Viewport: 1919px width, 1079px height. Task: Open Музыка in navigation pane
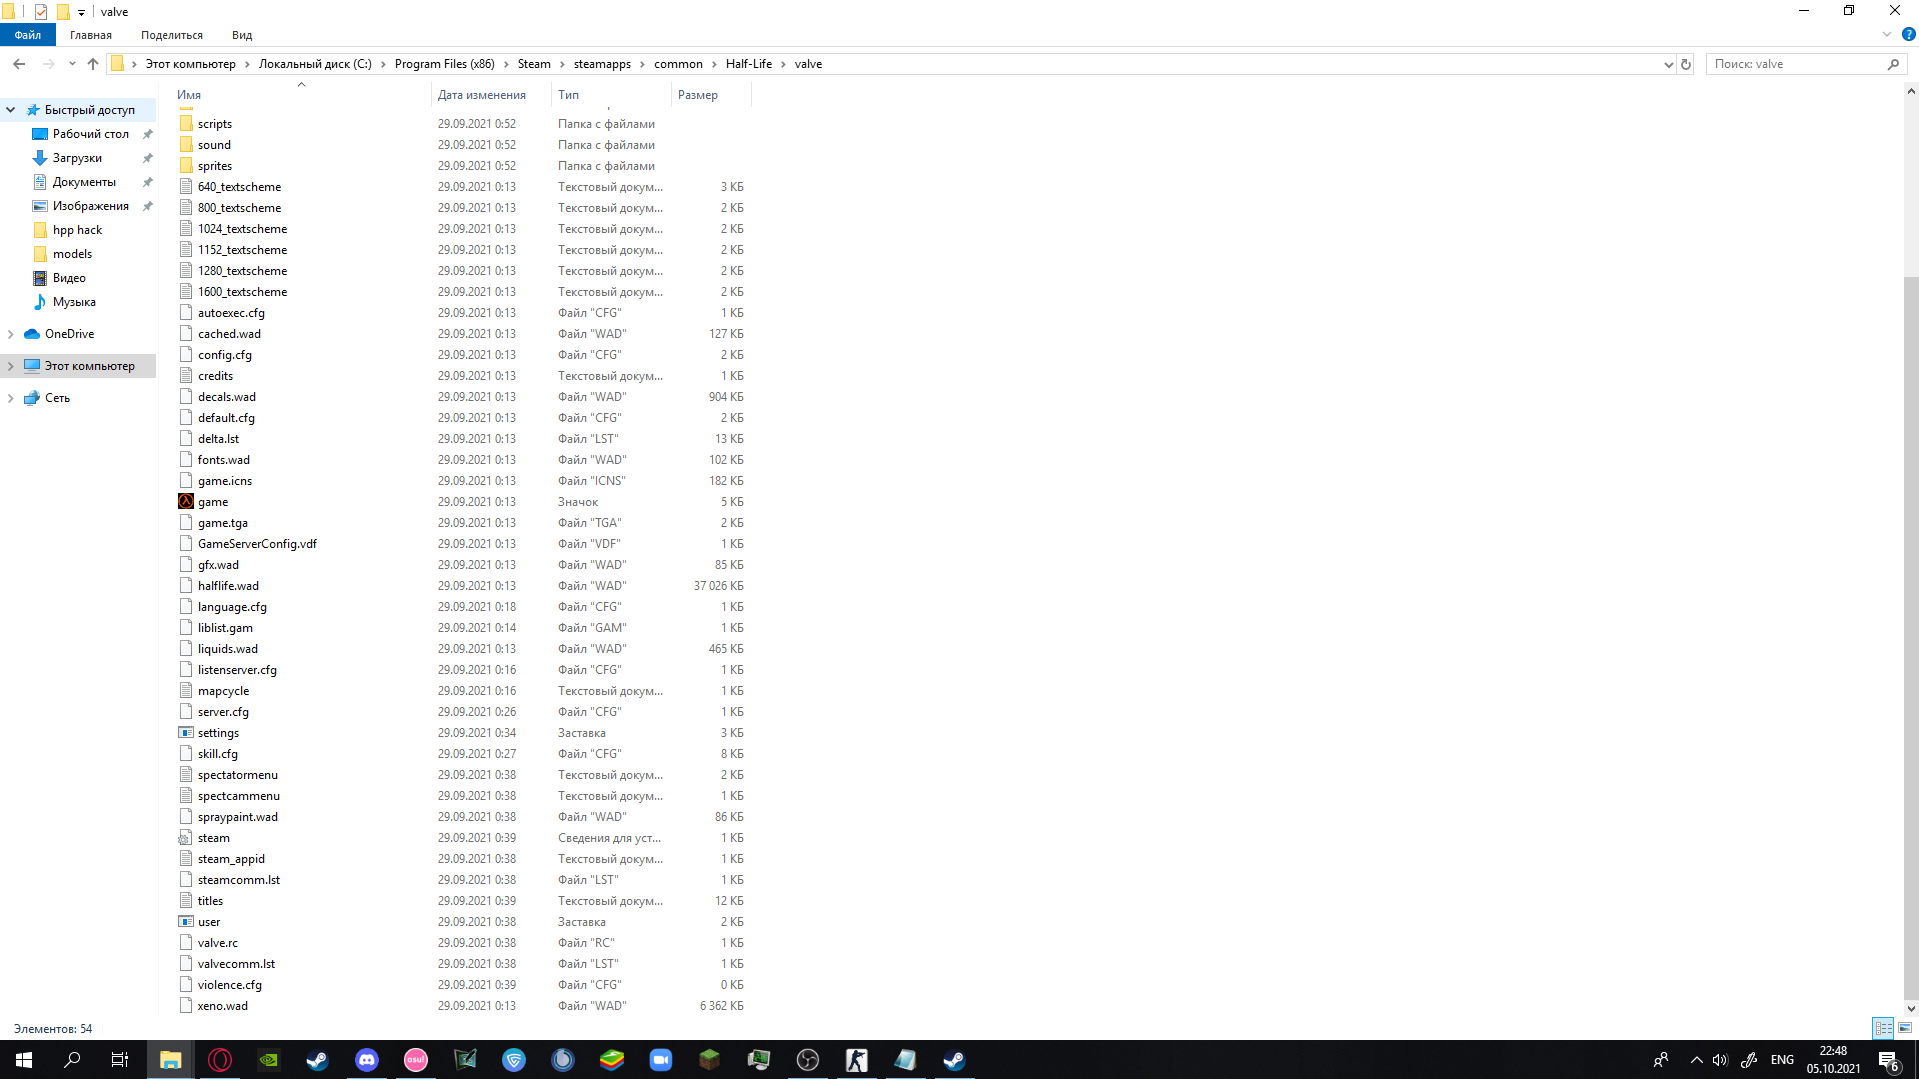(74, 302)
